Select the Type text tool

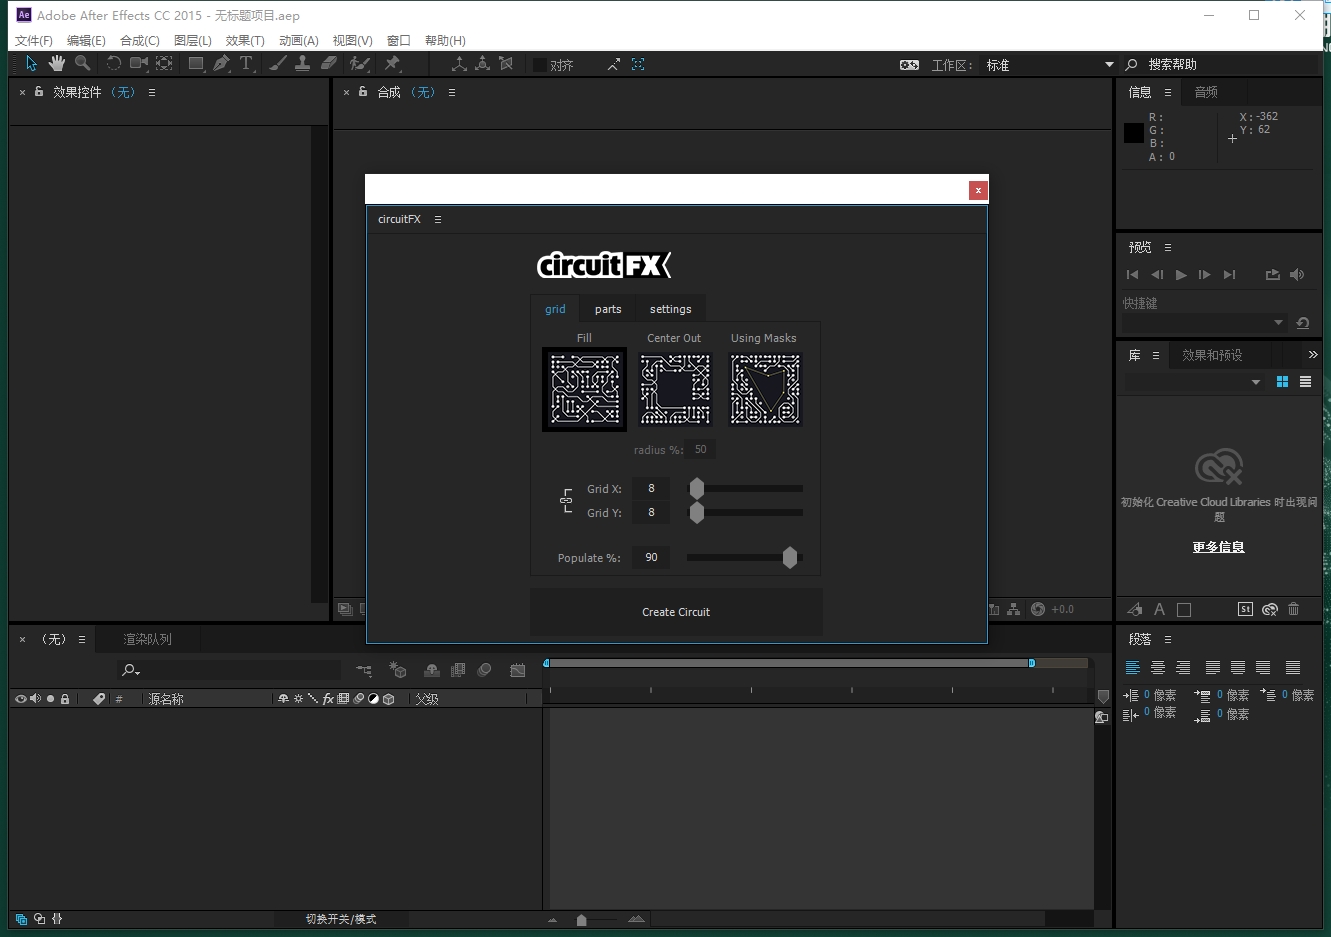coord(246,64)
